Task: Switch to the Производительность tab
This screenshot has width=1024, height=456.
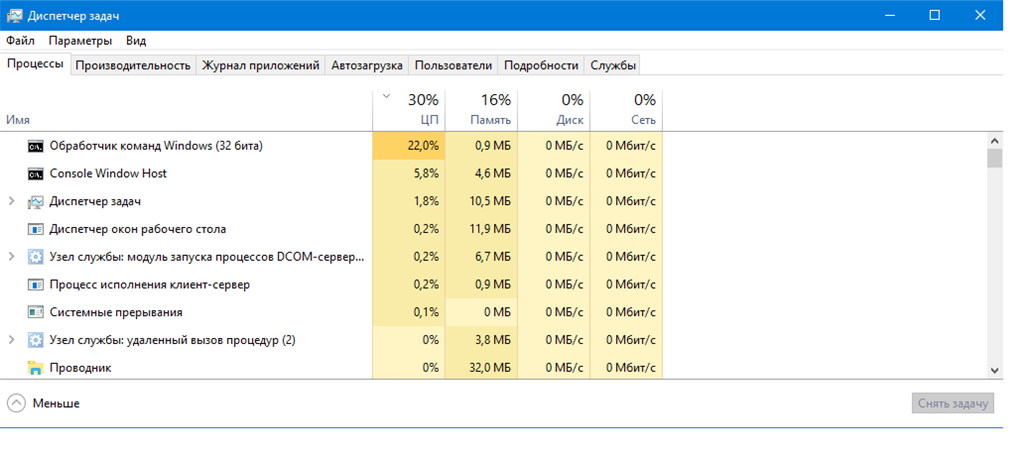Action: (133, 65)
